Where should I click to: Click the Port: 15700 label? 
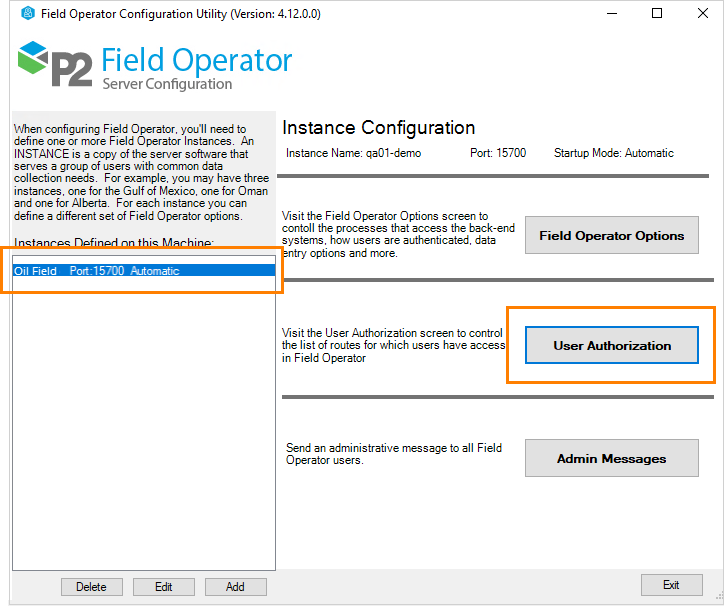(x=497, y=153)
